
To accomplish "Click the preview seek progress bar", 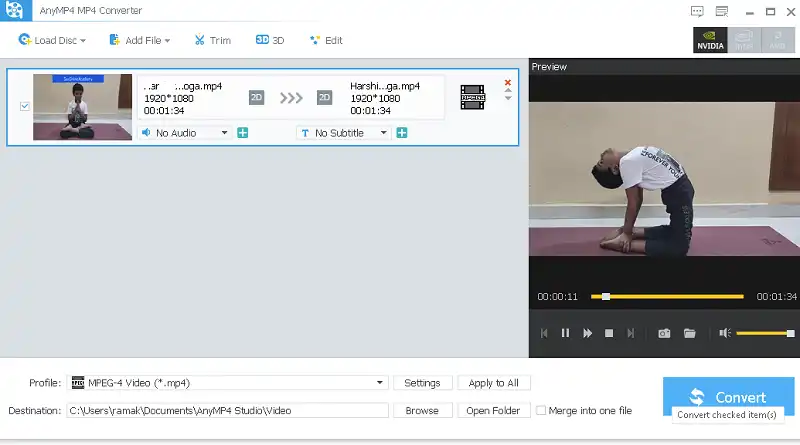I will point(670,297).
